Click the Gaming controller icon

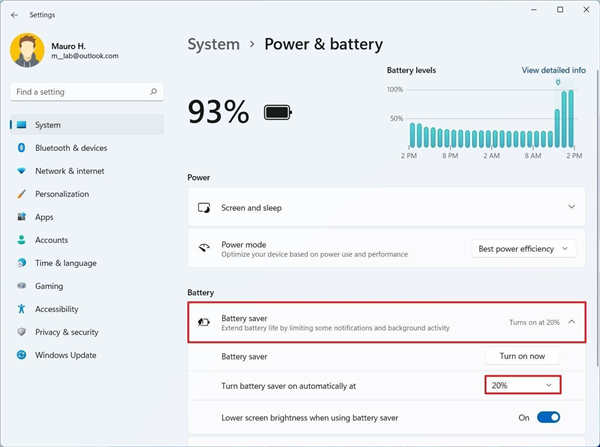coord(21,286)
